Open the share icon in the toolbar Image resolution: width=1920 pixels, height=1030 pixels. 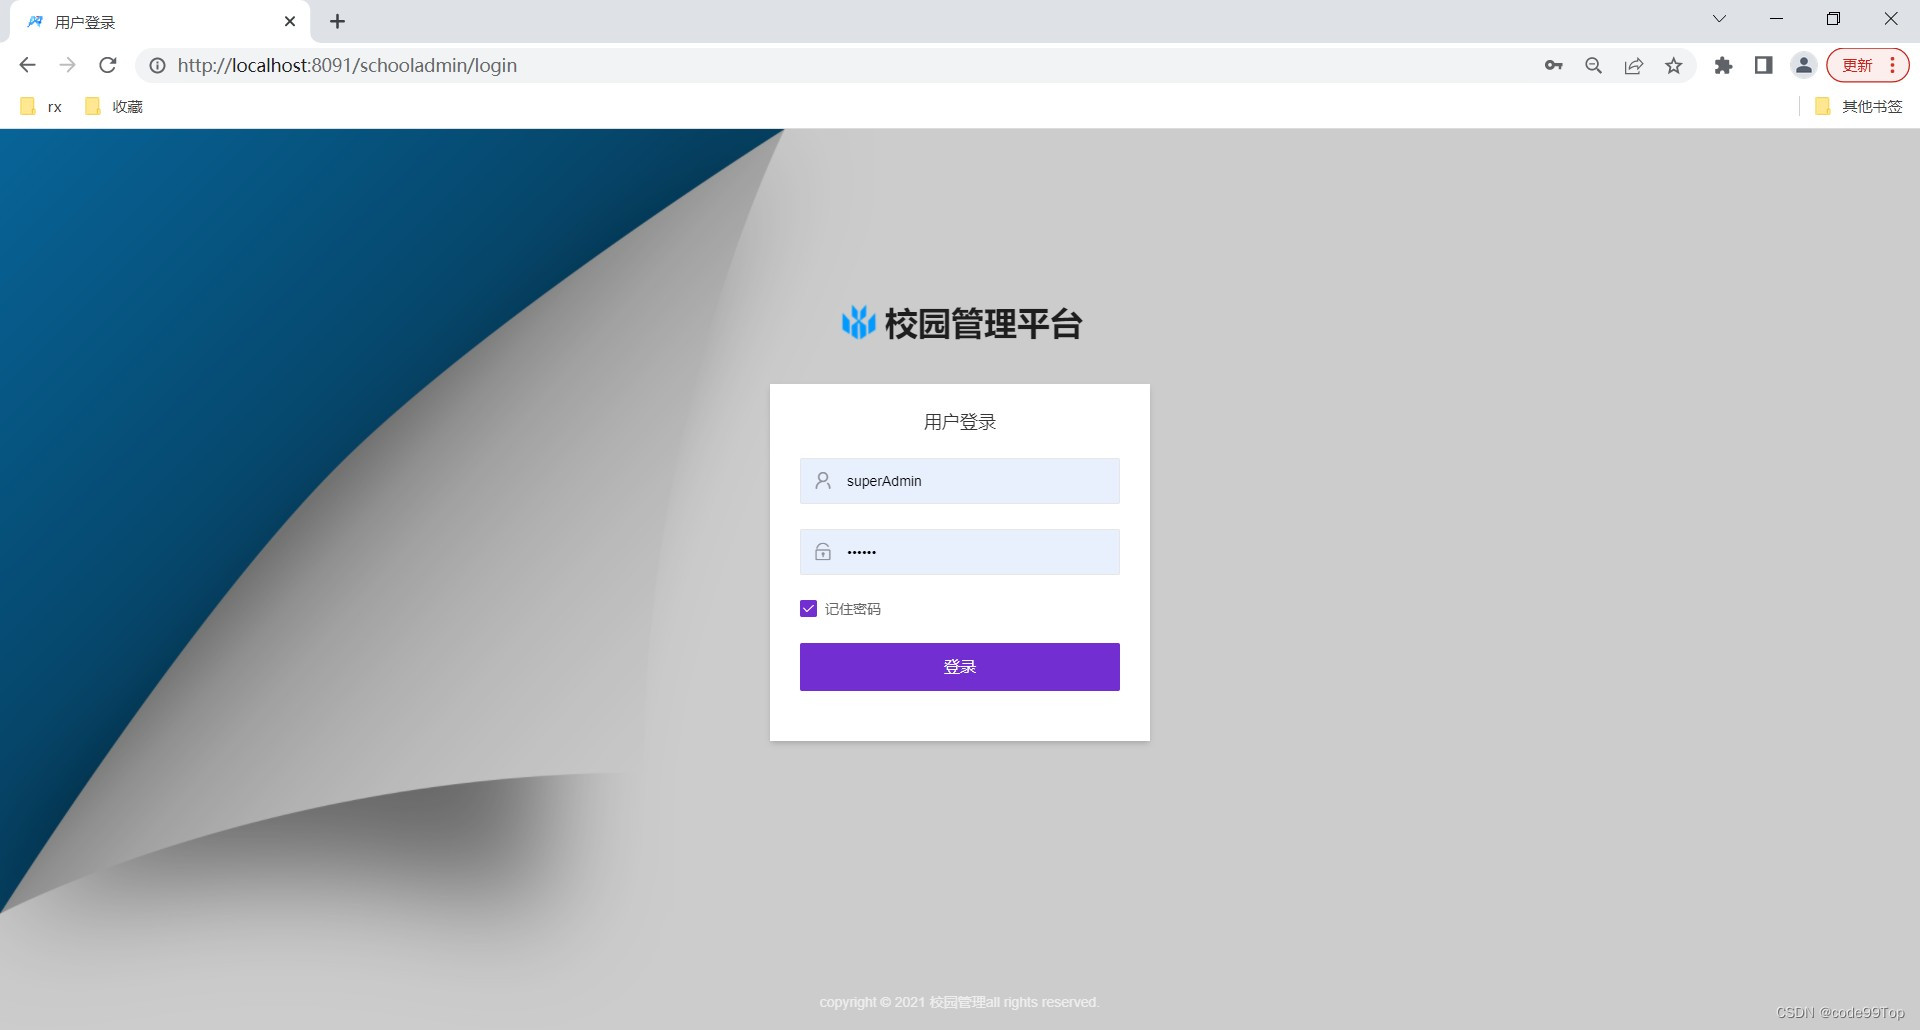pyautogui.click(x=1634, y=65)
